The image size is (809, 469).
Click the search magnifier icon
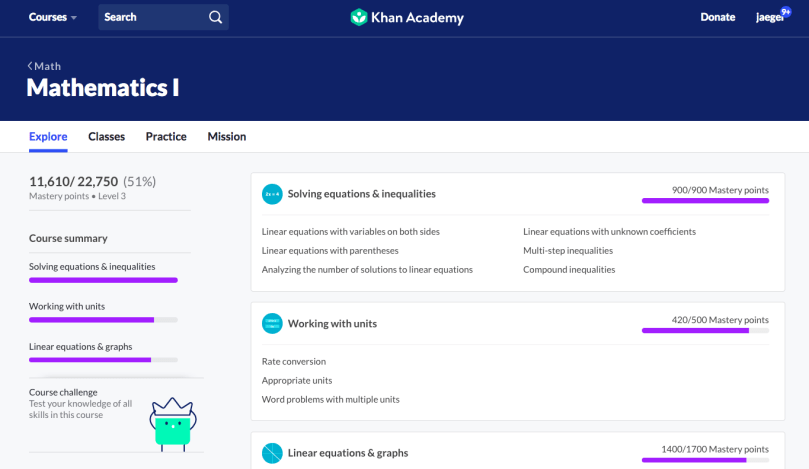(x=216, y=17)
